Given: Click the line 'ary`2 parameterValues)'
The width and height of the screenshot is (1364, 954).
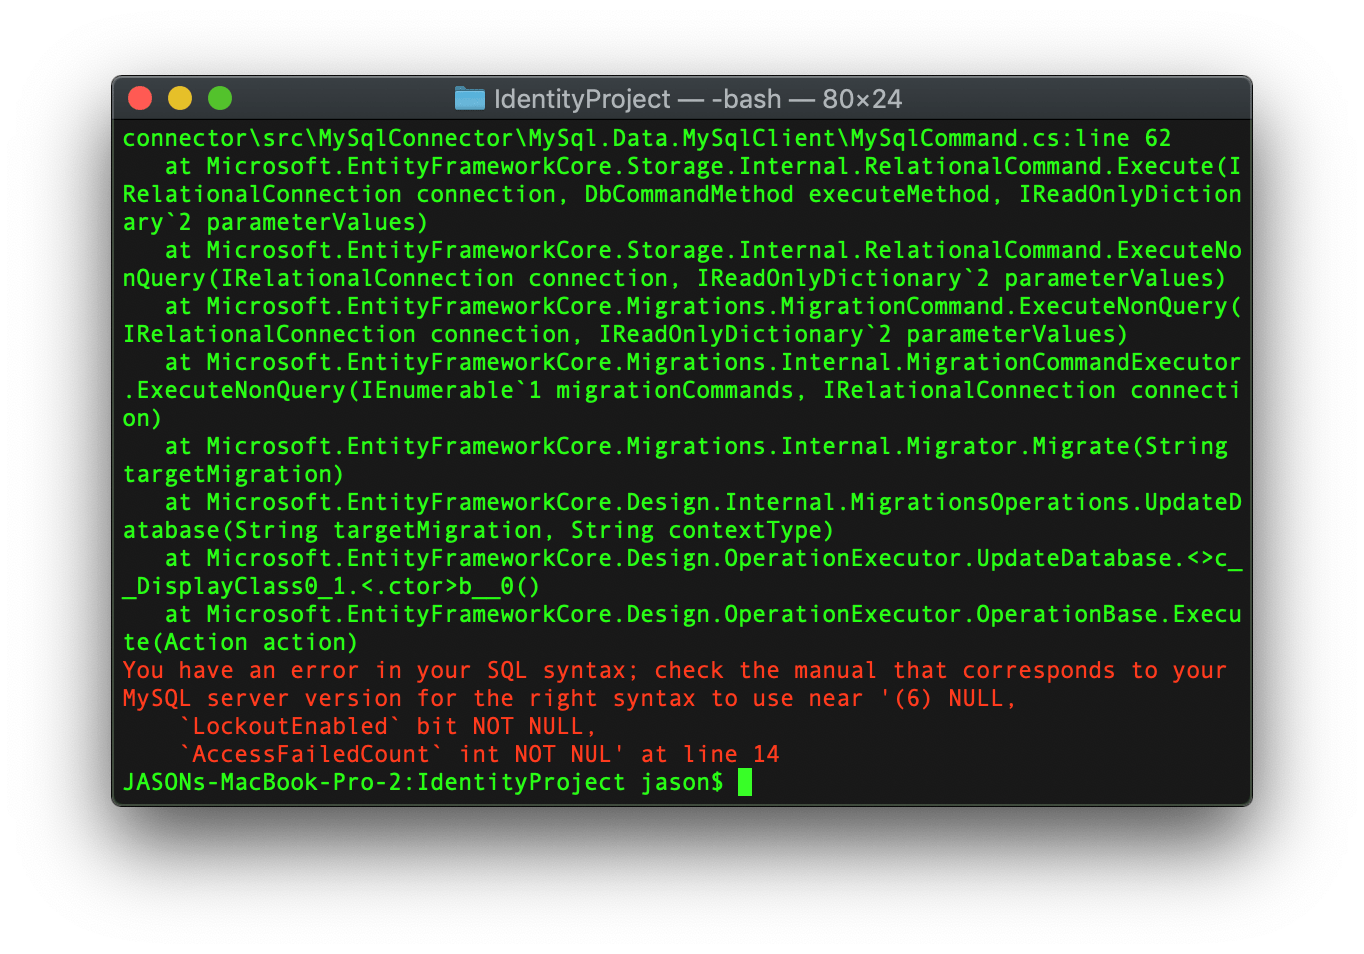Looking at the screenshot, I should coord(275,222).
